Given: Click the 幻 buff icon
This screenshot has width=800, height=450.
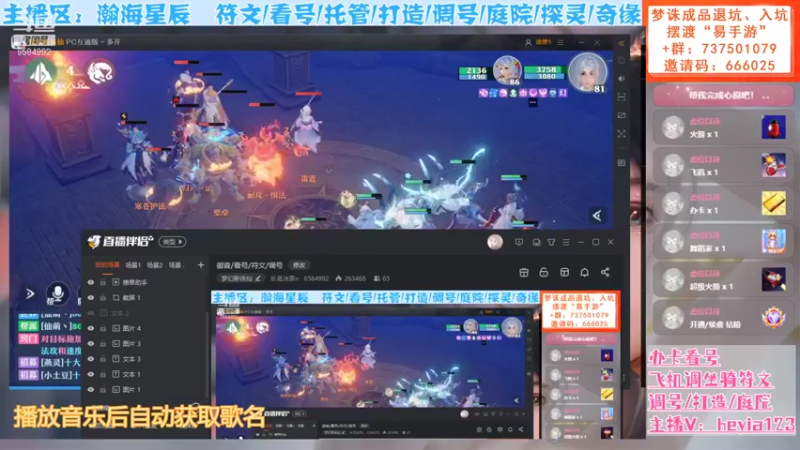Looking at the screenshot, I should click(563, 93).
